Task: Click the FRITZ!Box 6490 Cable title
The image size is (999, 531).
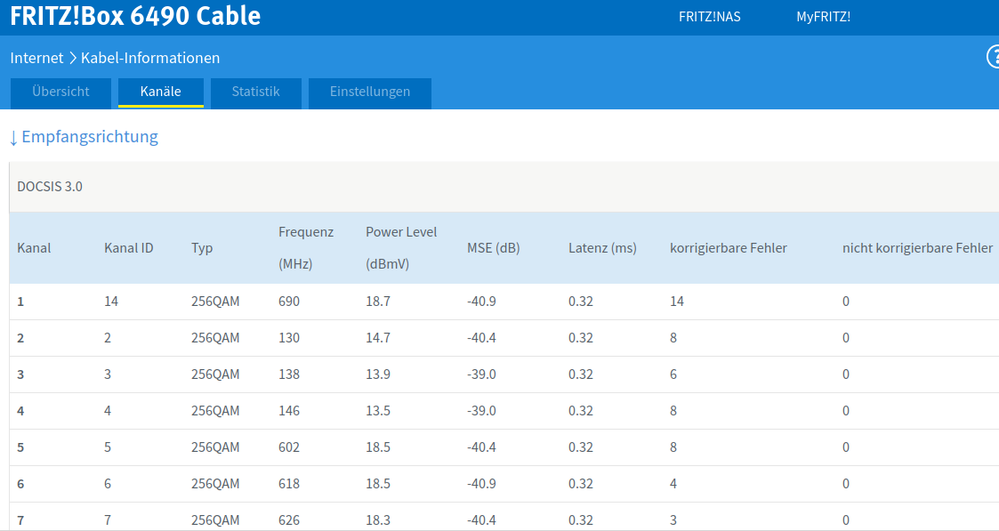Action: [135, 16]
